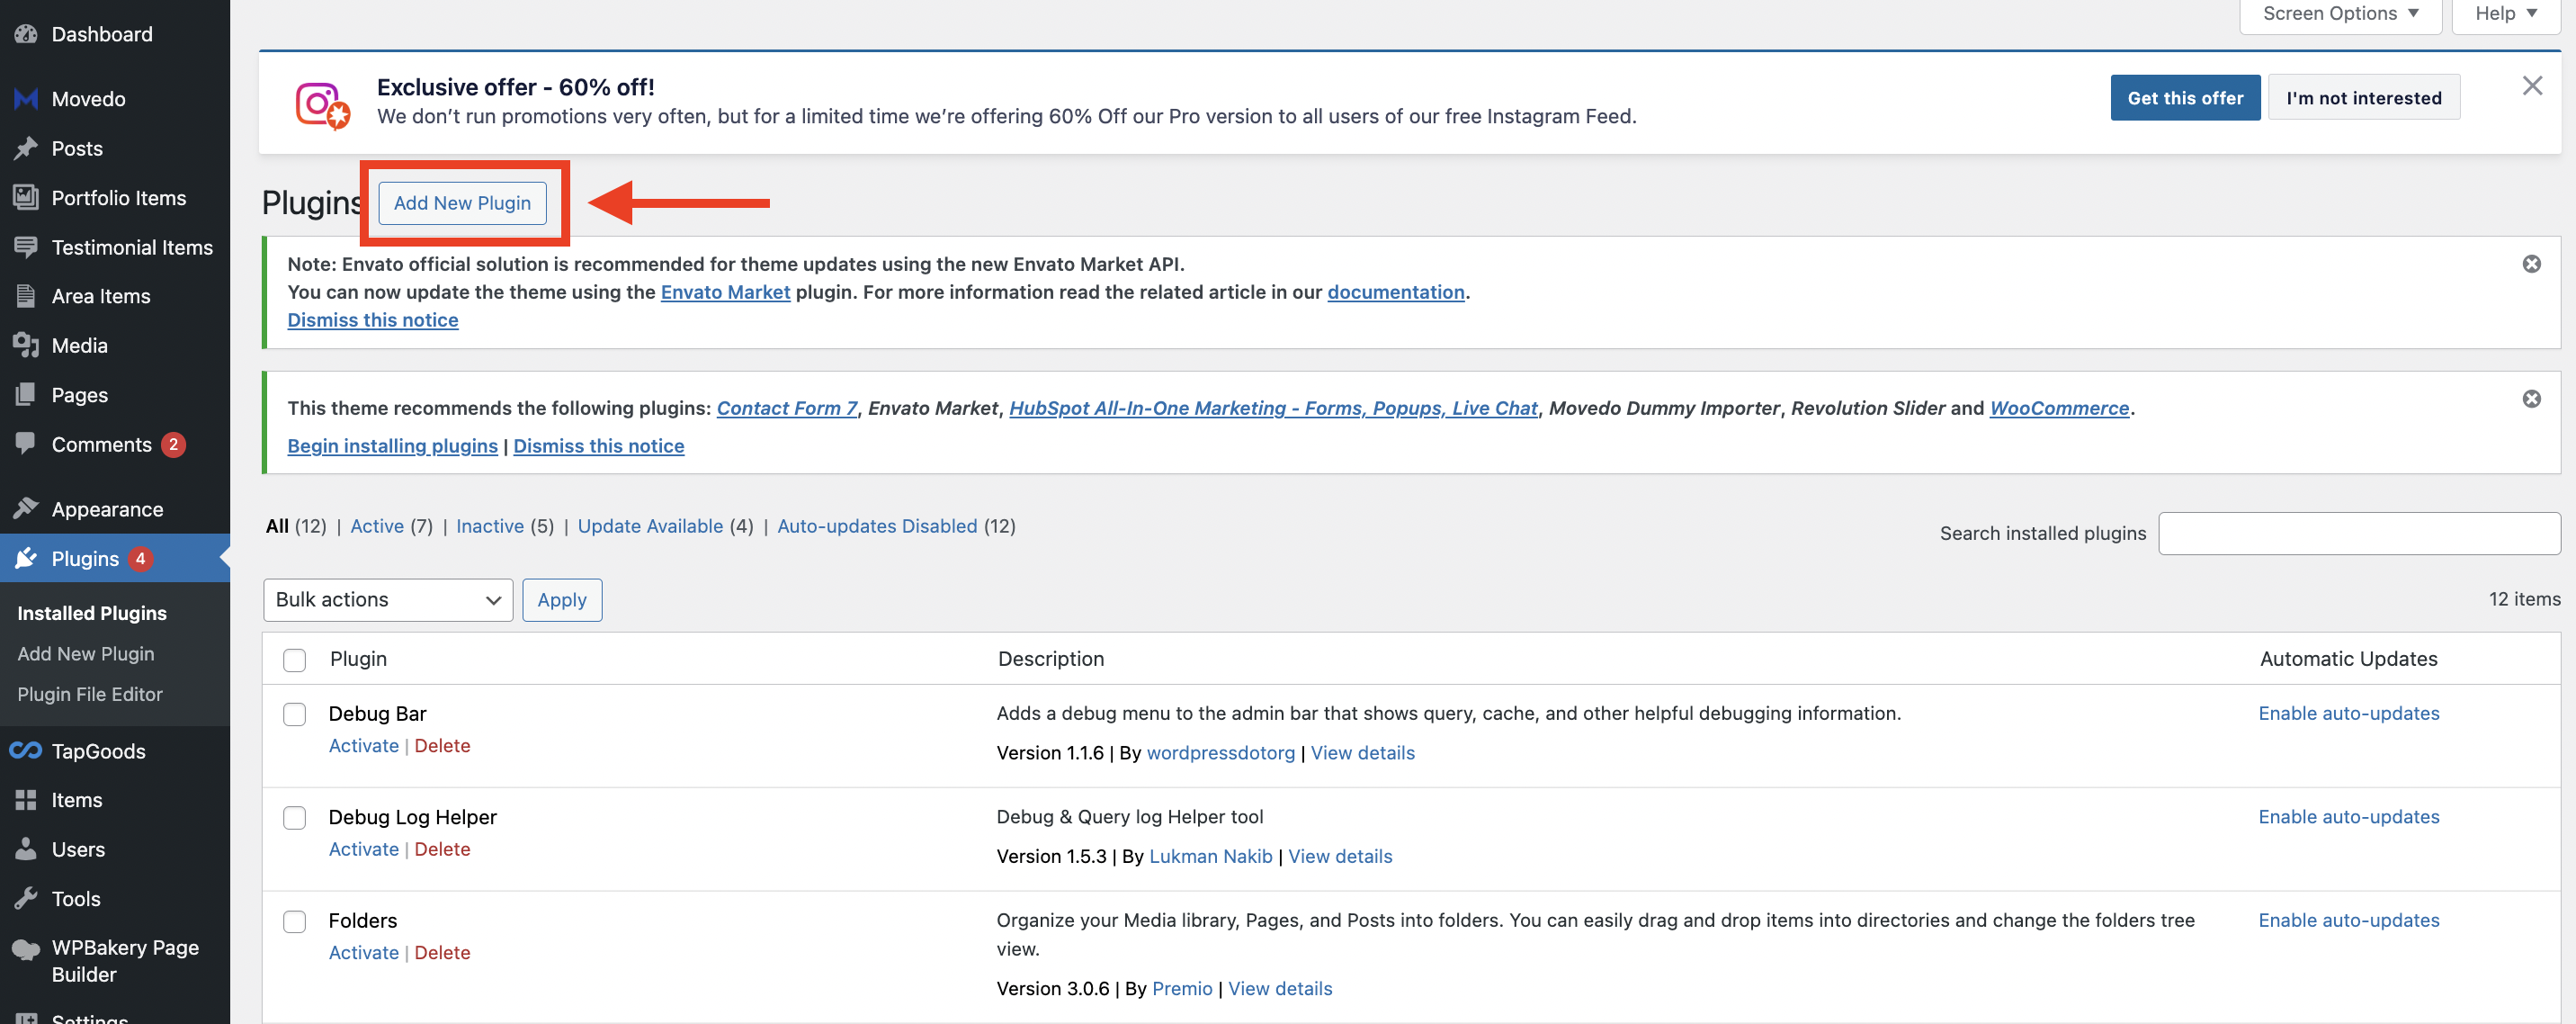Close the Exclusive offer banner
The image size is (2576, 1024).
[2532, 86]
